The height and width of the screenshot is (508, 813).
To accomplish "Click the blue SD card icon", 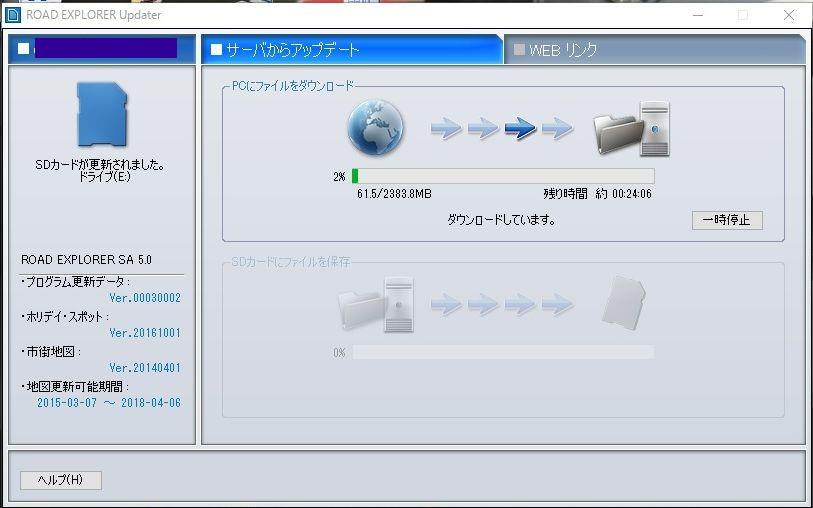I will coord(102,114).
